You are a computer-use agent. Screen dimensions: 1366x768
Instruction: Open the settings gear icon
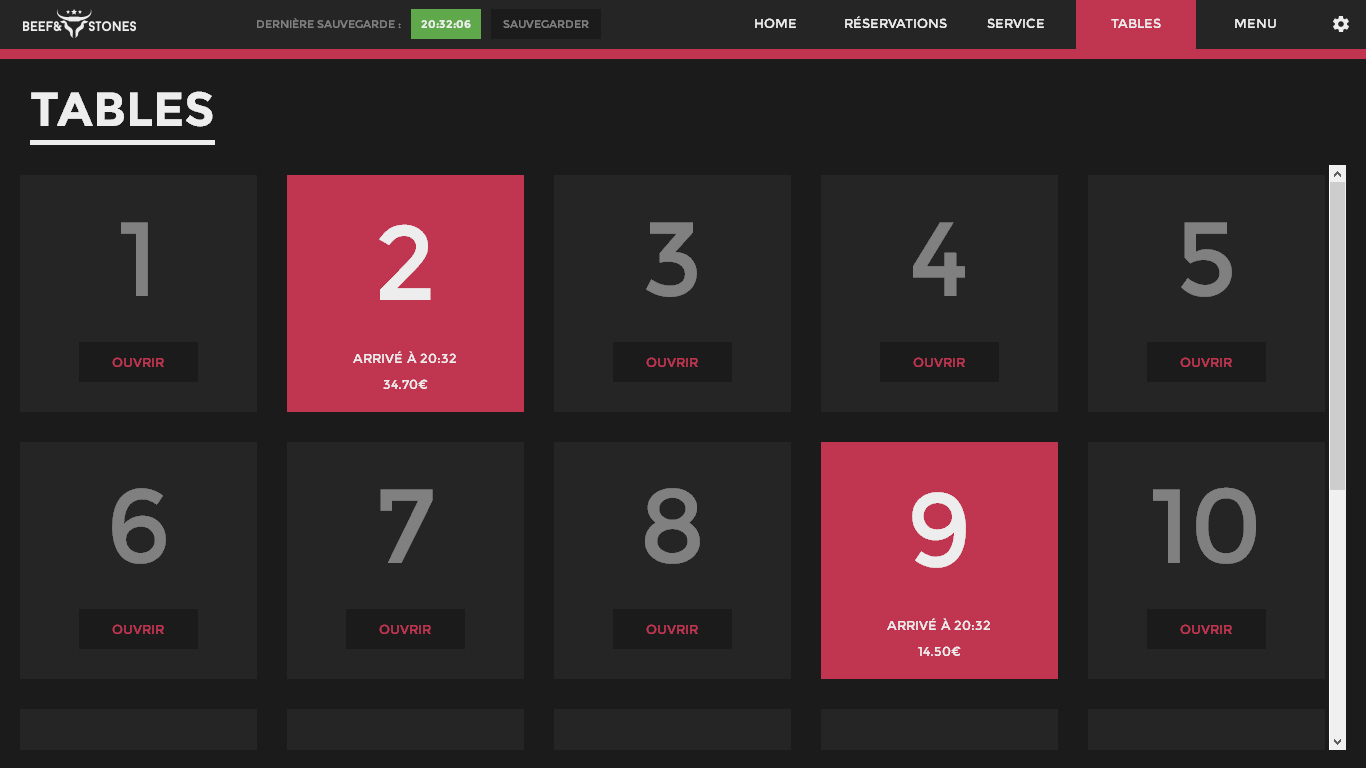1340,24
